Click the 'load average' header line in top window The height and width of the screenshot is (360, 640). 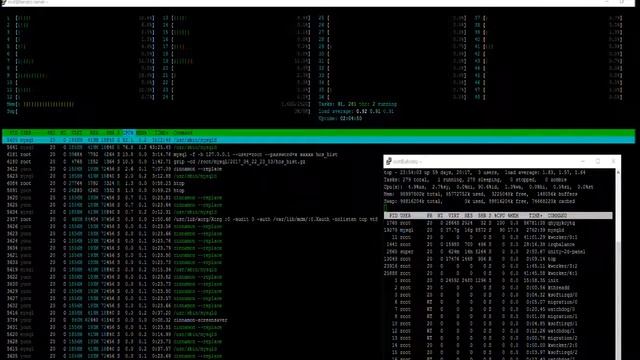tap(485, 172)
